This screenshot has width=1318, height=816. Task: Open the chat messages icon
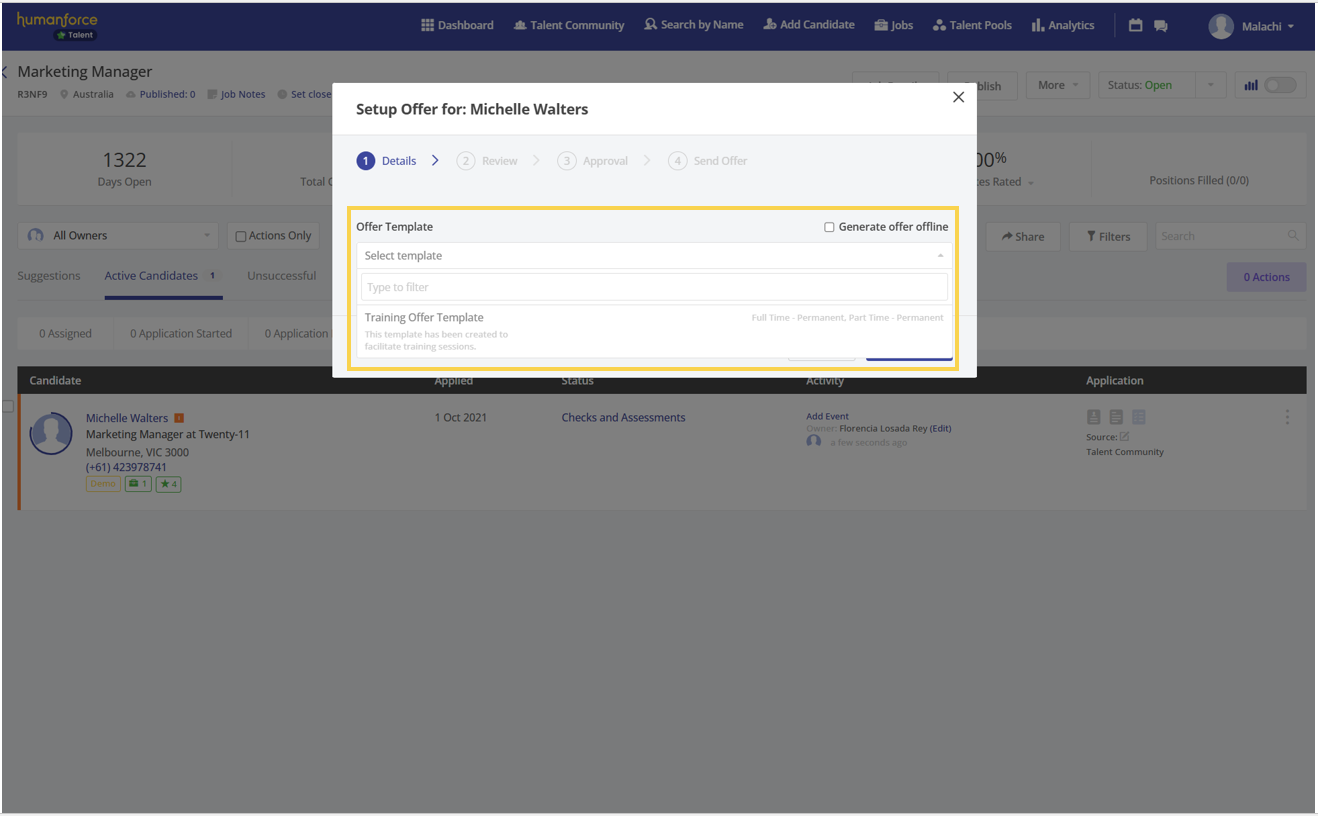pyautogui.click(x=1160, y=26)
